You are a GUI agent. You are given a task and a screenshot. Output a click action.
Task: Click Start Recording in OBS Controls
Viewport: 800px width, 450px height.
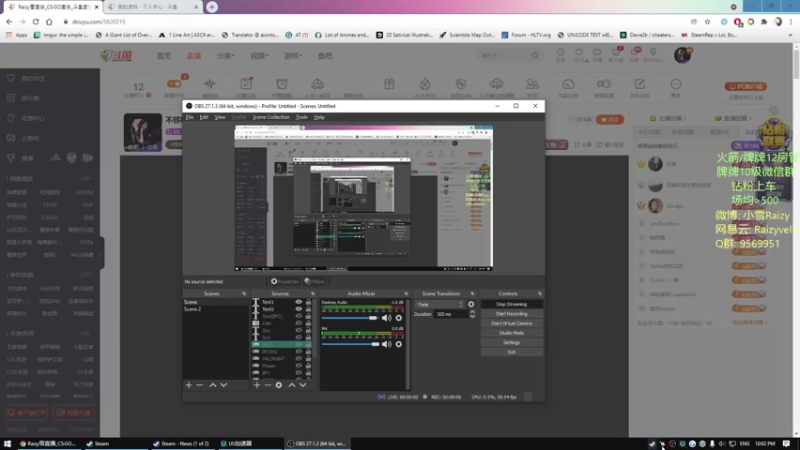pos(511,314)
